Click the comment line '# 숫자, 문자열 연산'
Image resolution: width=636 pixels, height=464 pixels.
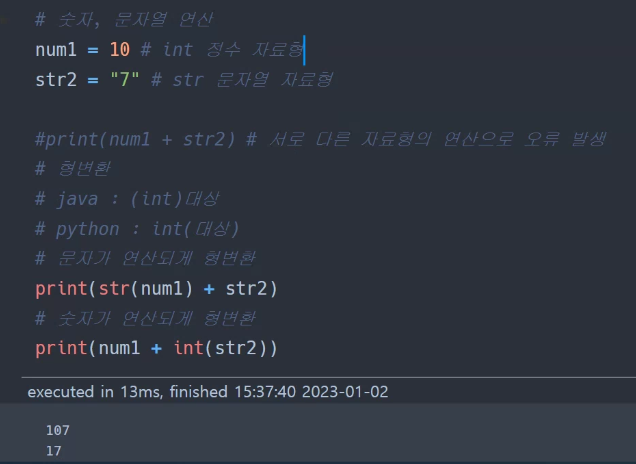coord(124,19)
